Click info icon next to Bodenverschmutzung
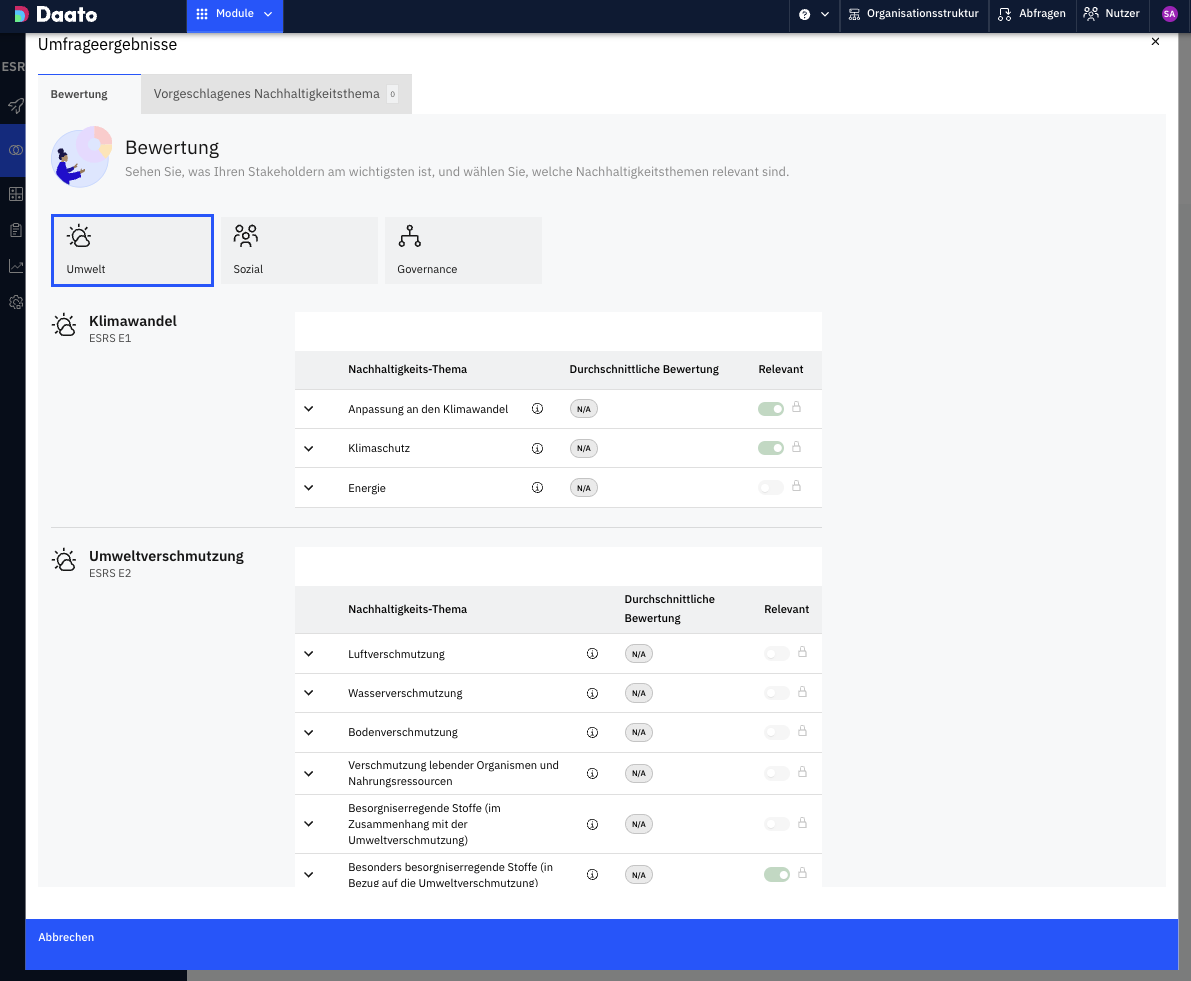The height and width of the screenshot is (981, 1191). point(592,732)
